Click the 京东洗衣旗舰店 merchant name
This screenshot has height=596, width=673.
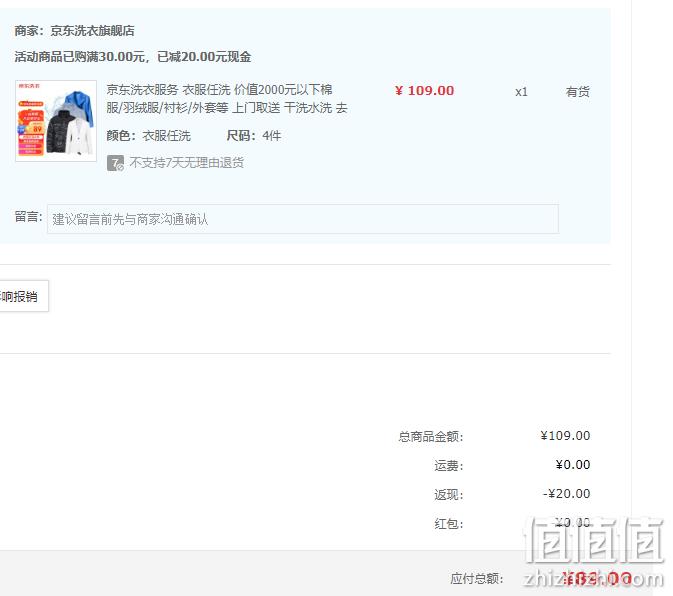[x=92, y=31]
